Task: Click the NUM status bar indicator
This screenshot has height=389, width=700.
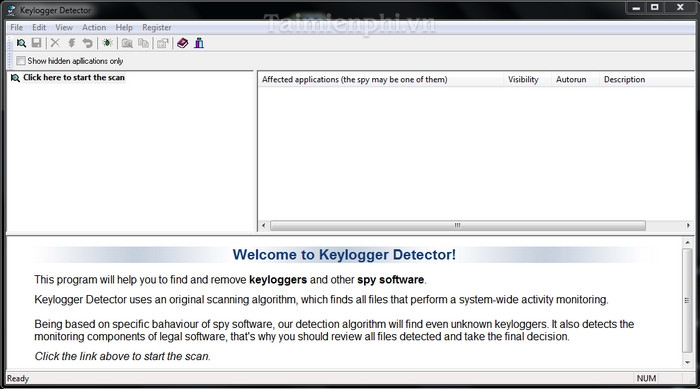Action: pos(646,378)
